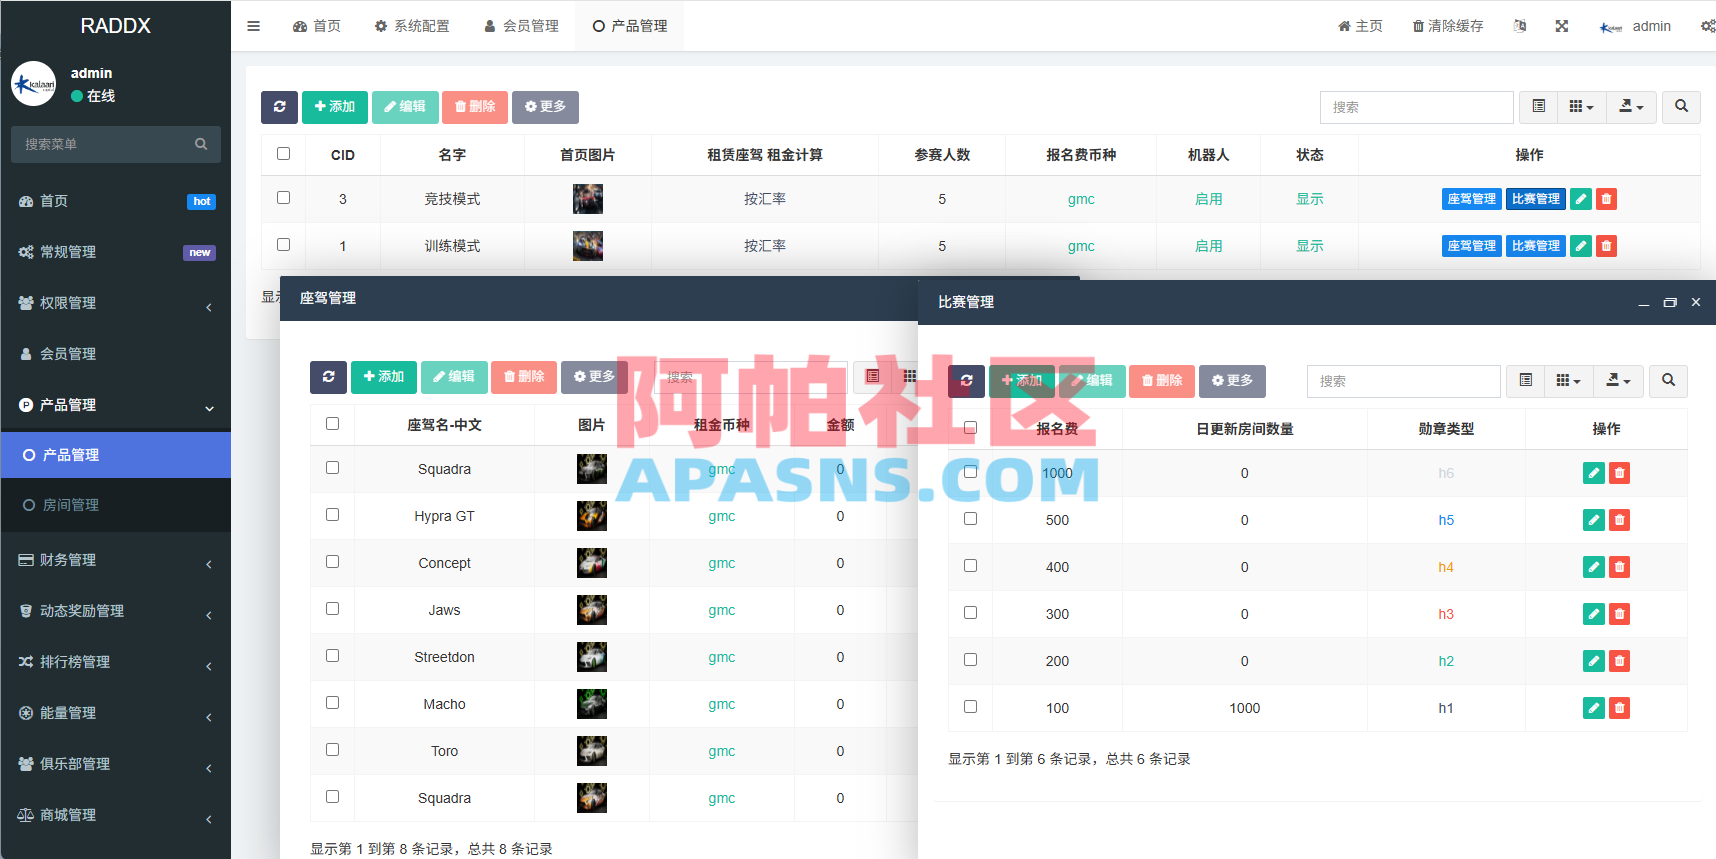Click the search button in 比赛管理 toolbar
1716x859 pixels.
(x=1668, y=381)
